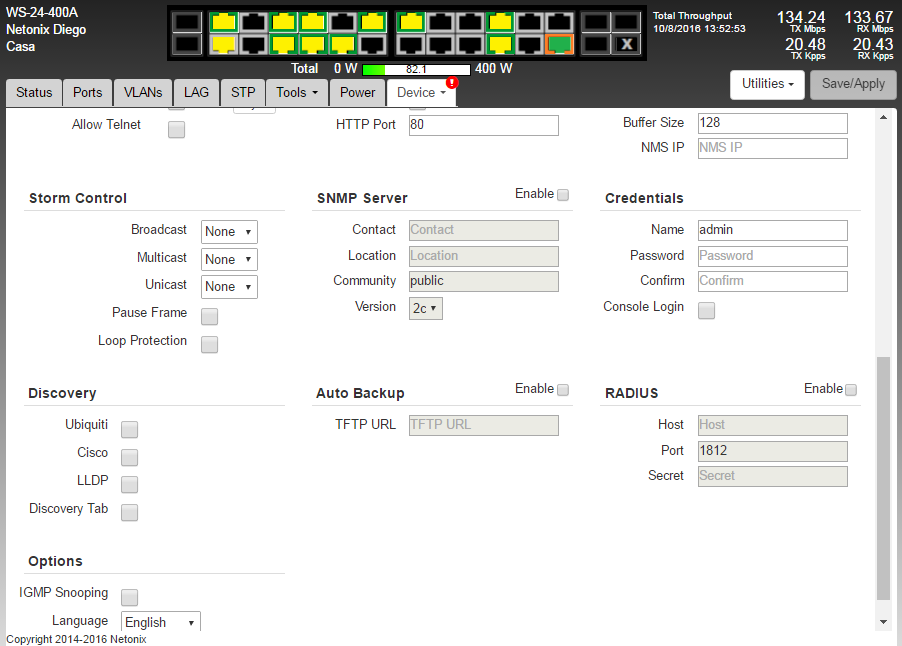Viewport: 902px width, 646px height.
Task: Open the Language dropdown
Action: coord(160,622)
